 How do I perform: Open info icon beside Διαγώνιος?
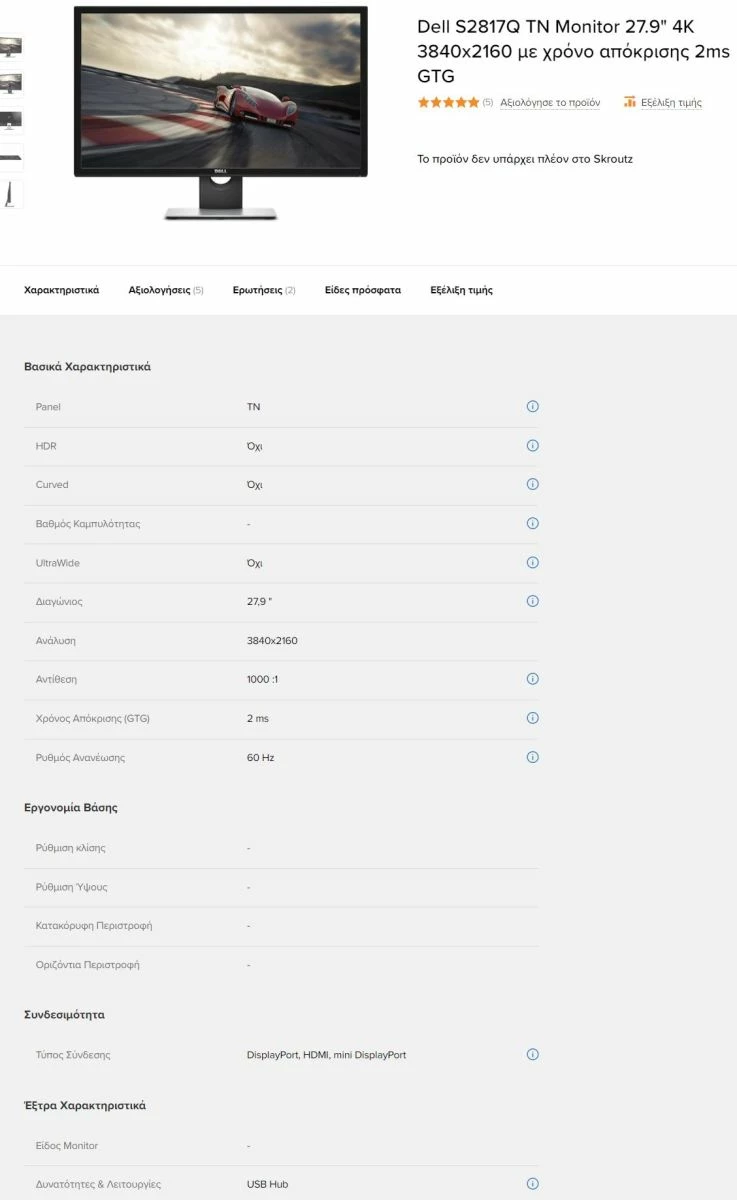[x=532, y=602]
